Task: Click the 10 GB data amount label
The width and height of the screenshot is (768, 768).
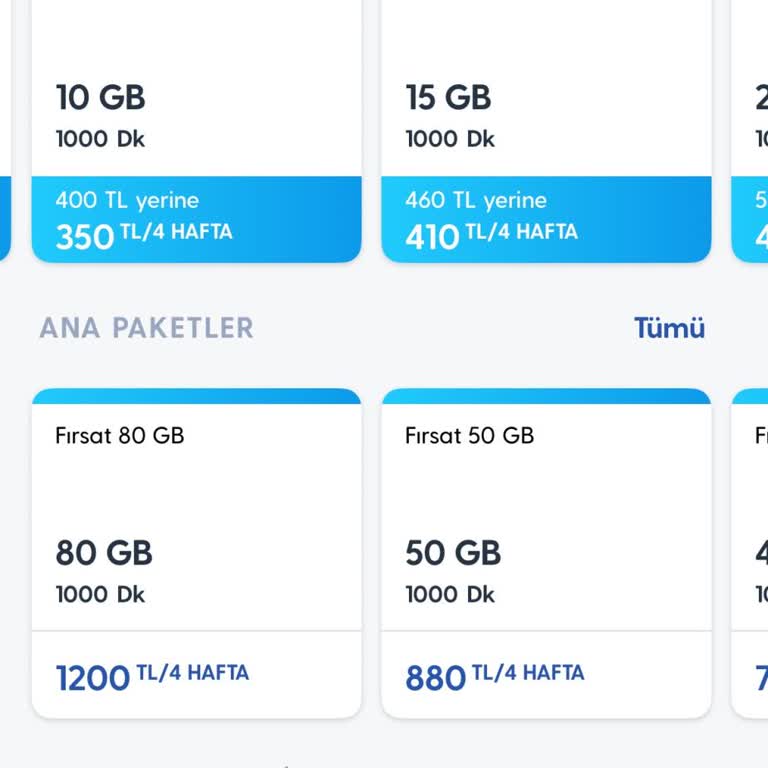Action: [x=100, y=98]
